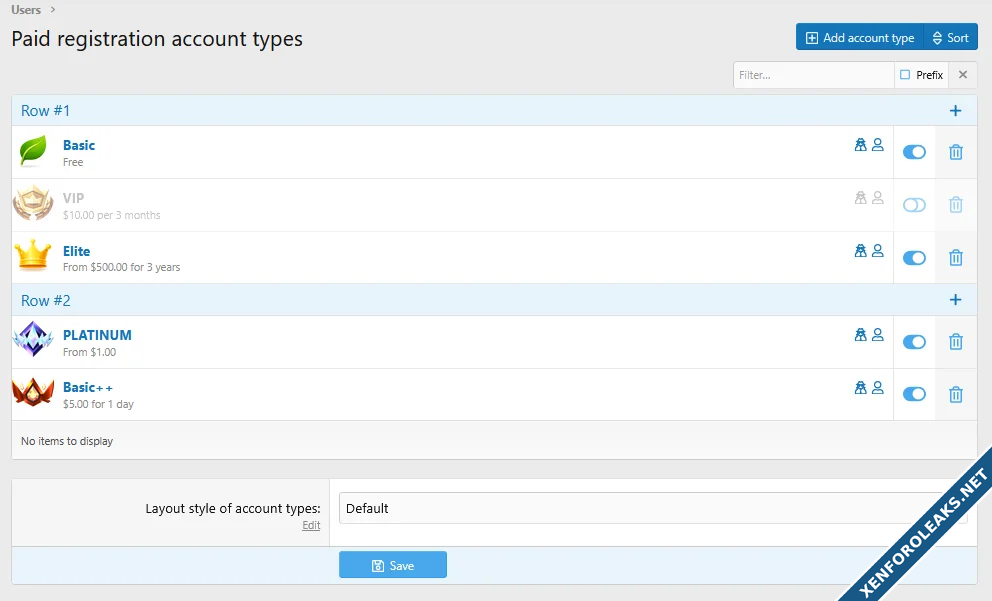The image size is (992, 601).
Task: Open the Elite account type link
Action: [x=76, y=251]
